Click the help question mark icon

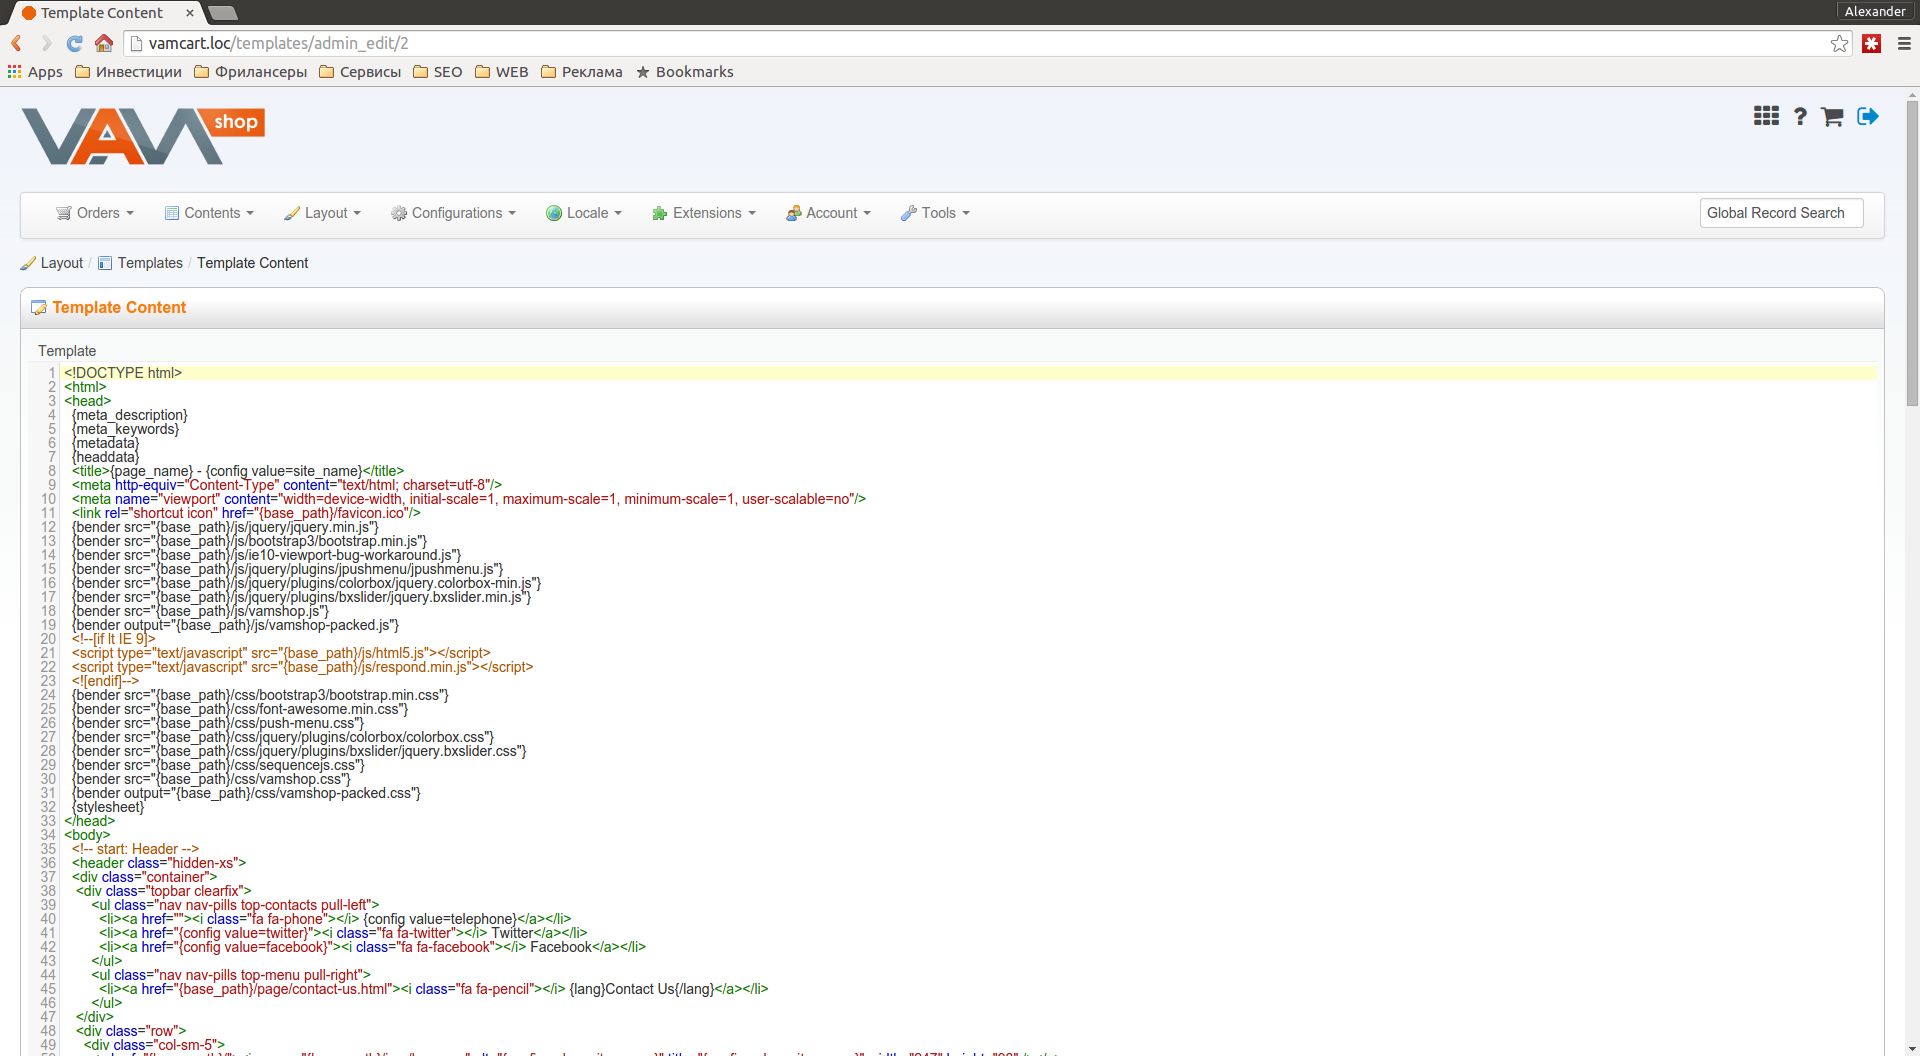tap(1800, 116)
